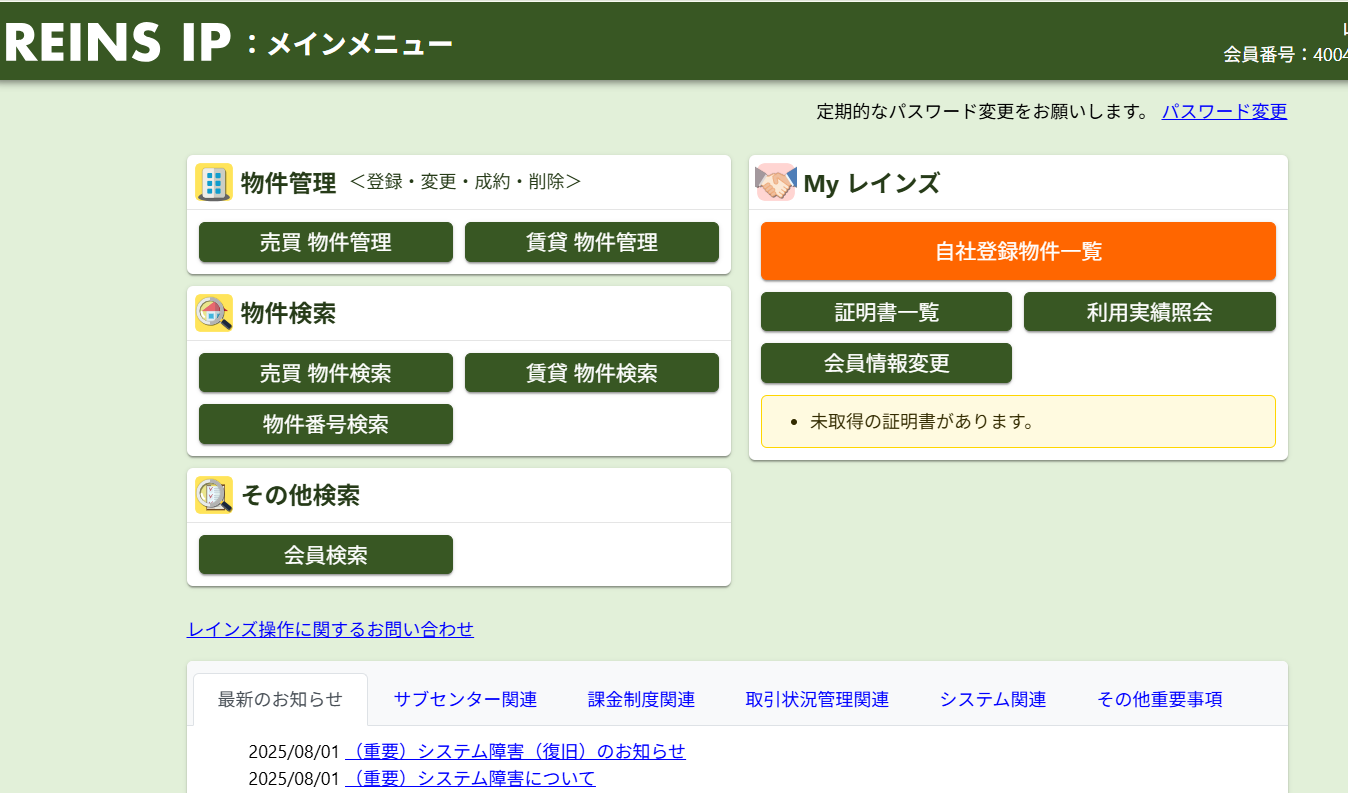Screen dimensions: 1348x793
Task: Open 利用実績照会
Action: pos(1149,312)
